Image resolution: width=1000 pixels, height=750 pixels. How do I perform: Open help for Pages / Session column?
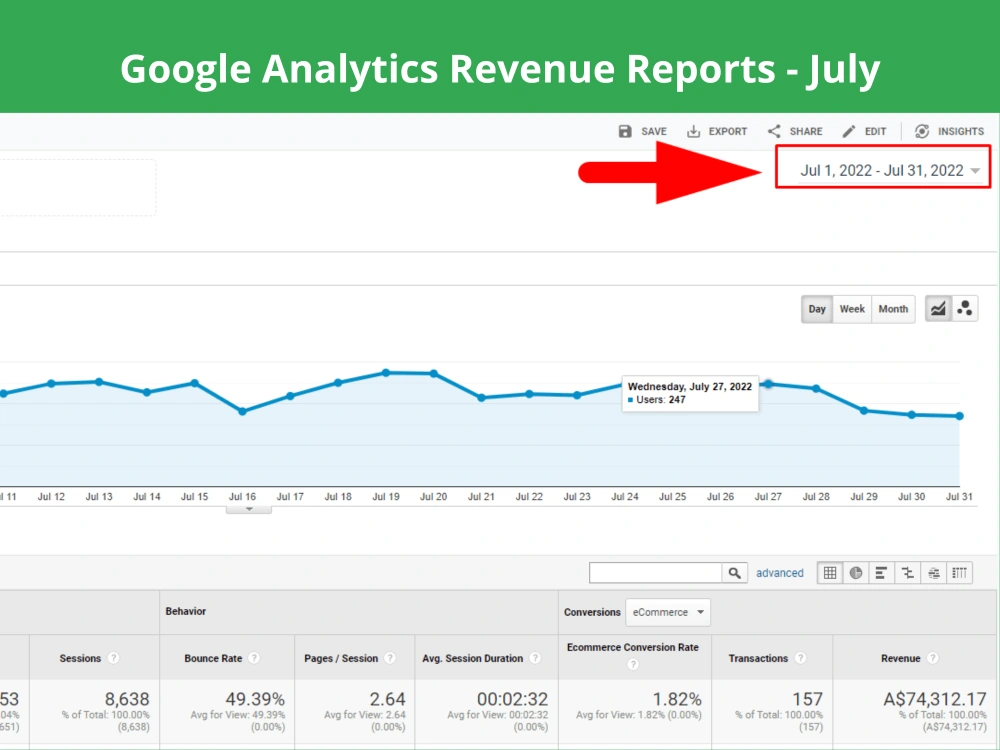pyautogui.click(x=390, y=658)
